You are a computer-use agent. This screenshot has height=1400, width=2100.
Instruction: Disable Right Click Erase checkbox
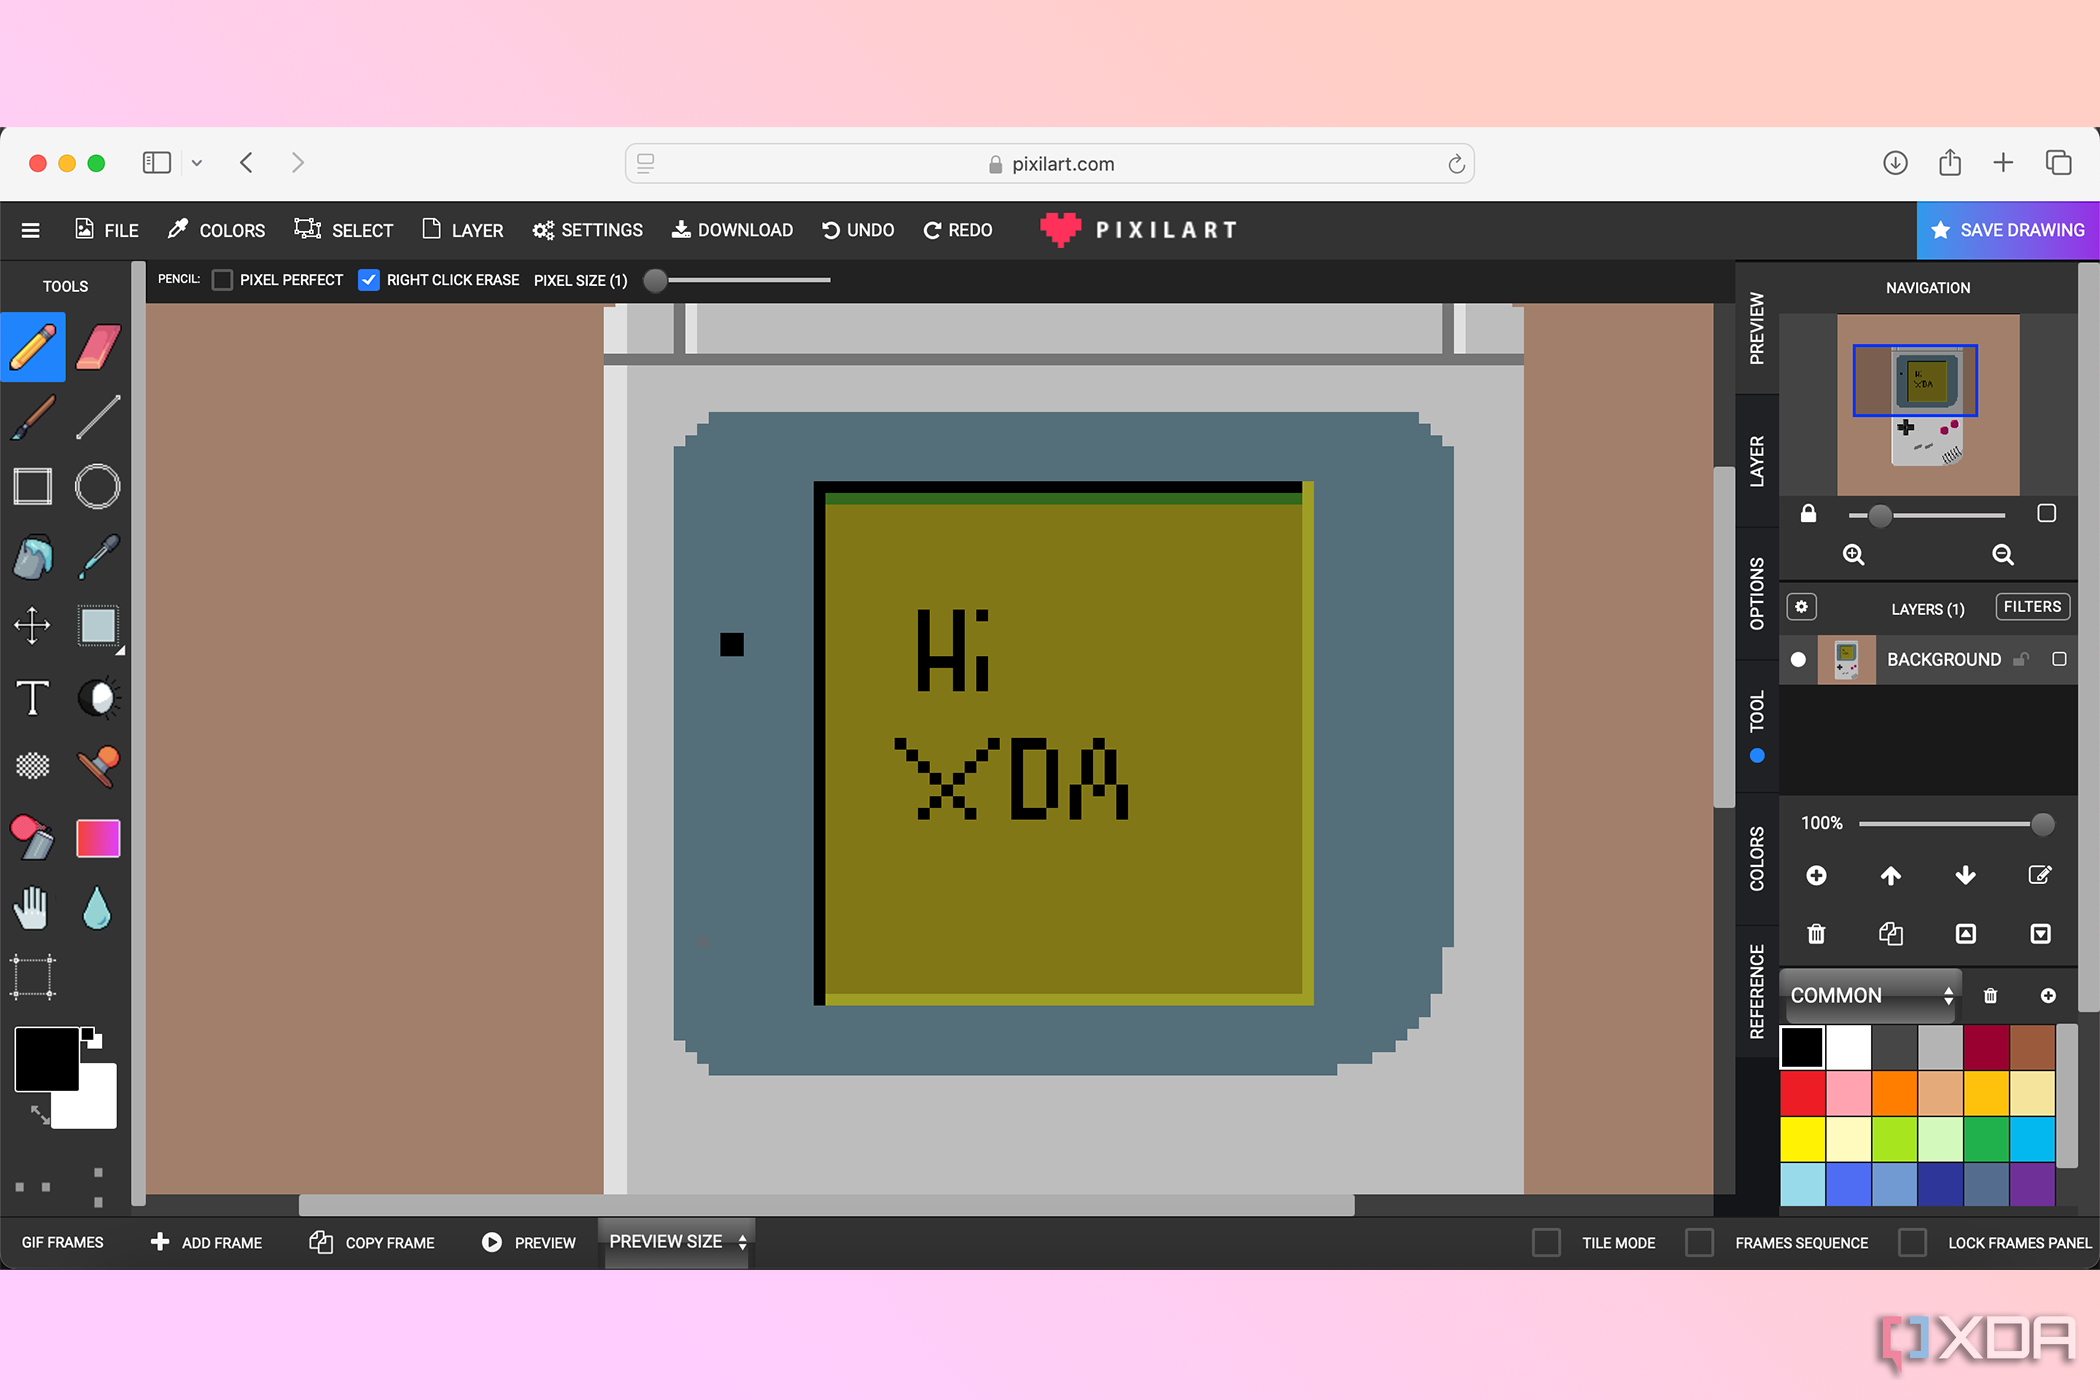click(x=369, y=280)
